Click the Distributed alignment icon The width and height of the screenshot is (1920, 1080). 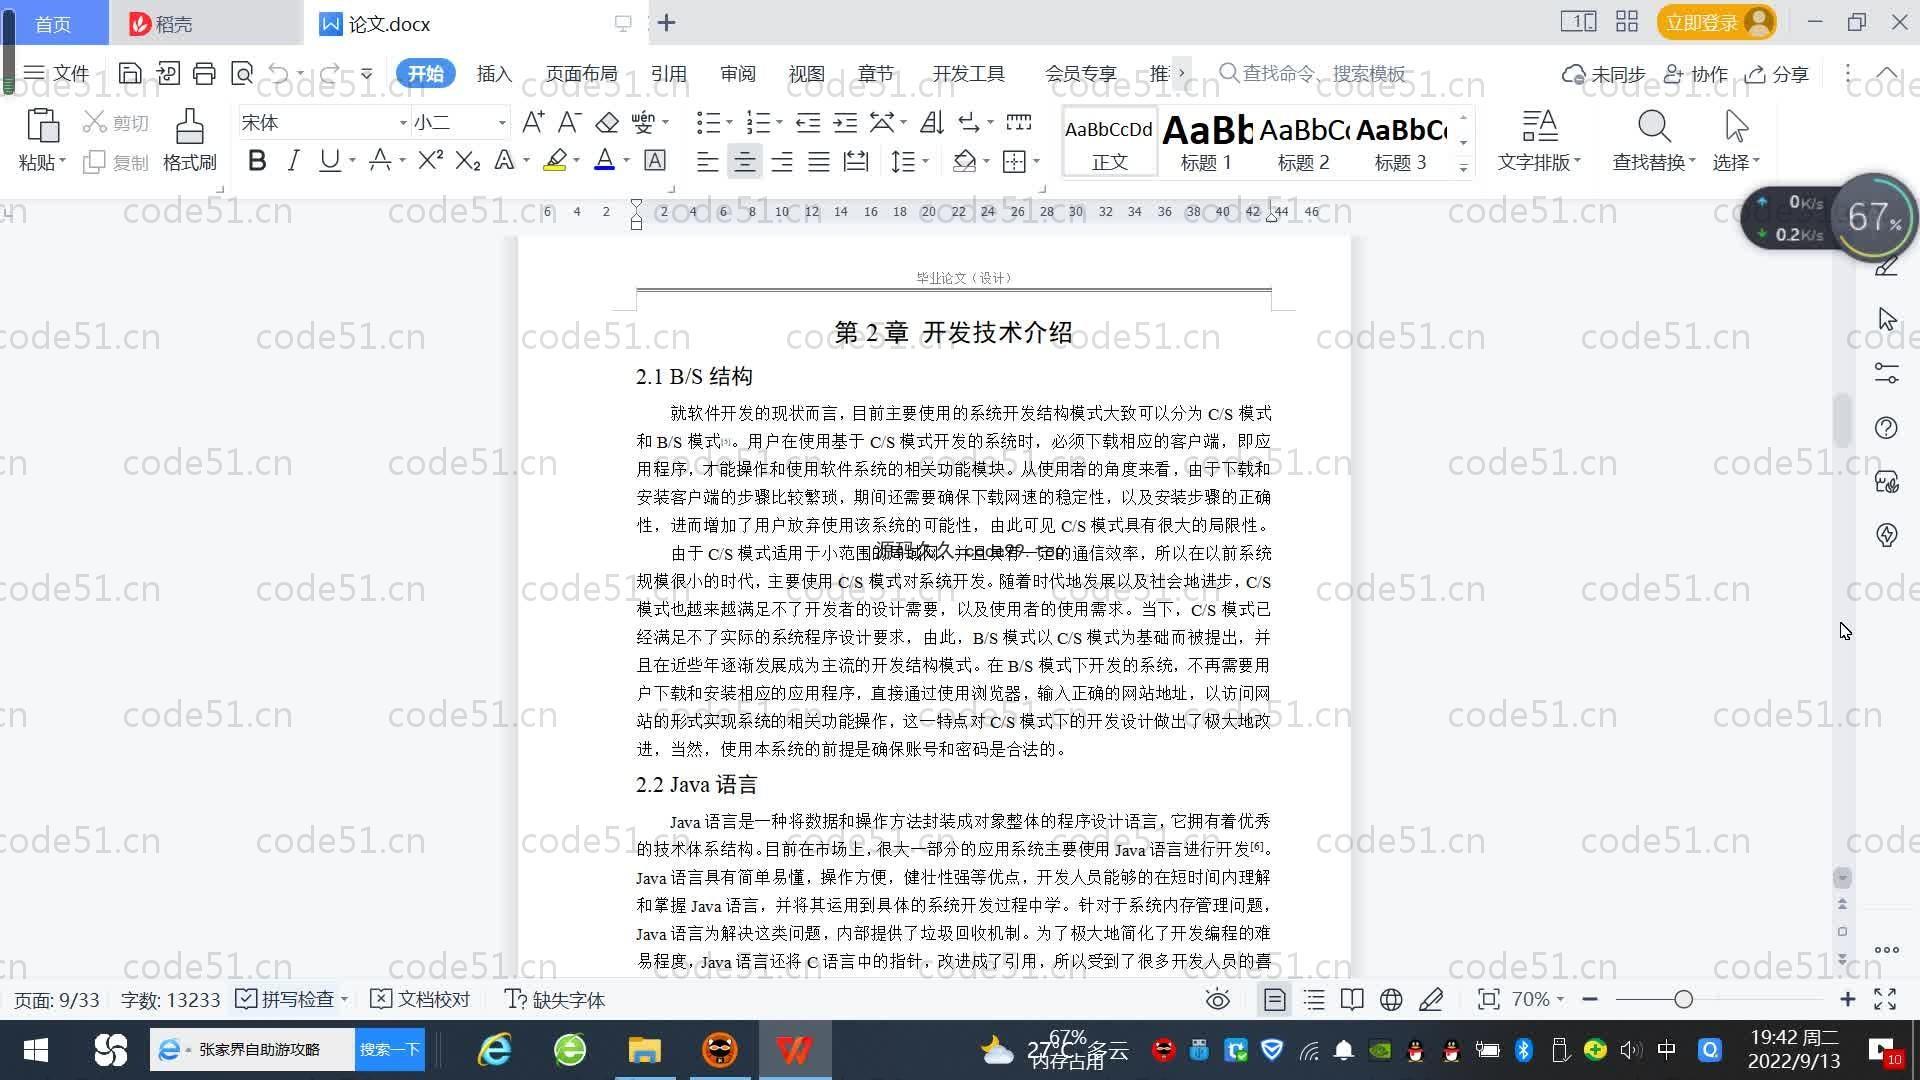[856, 161]
